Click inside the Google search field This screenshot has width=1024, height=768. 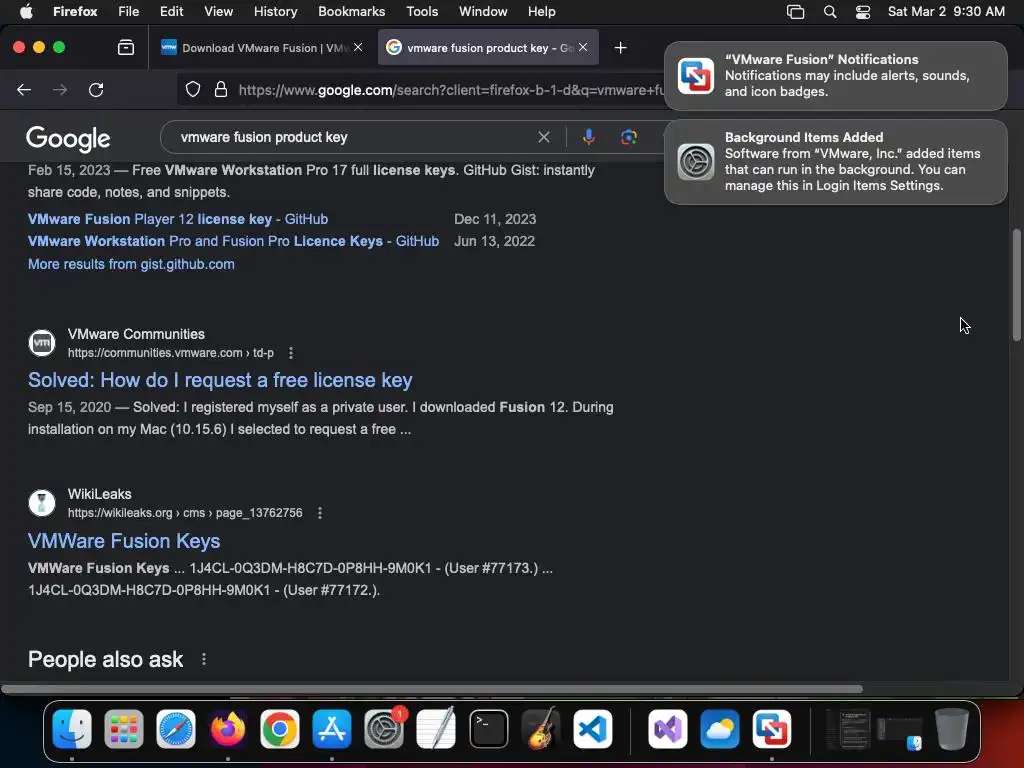[353, 137]
